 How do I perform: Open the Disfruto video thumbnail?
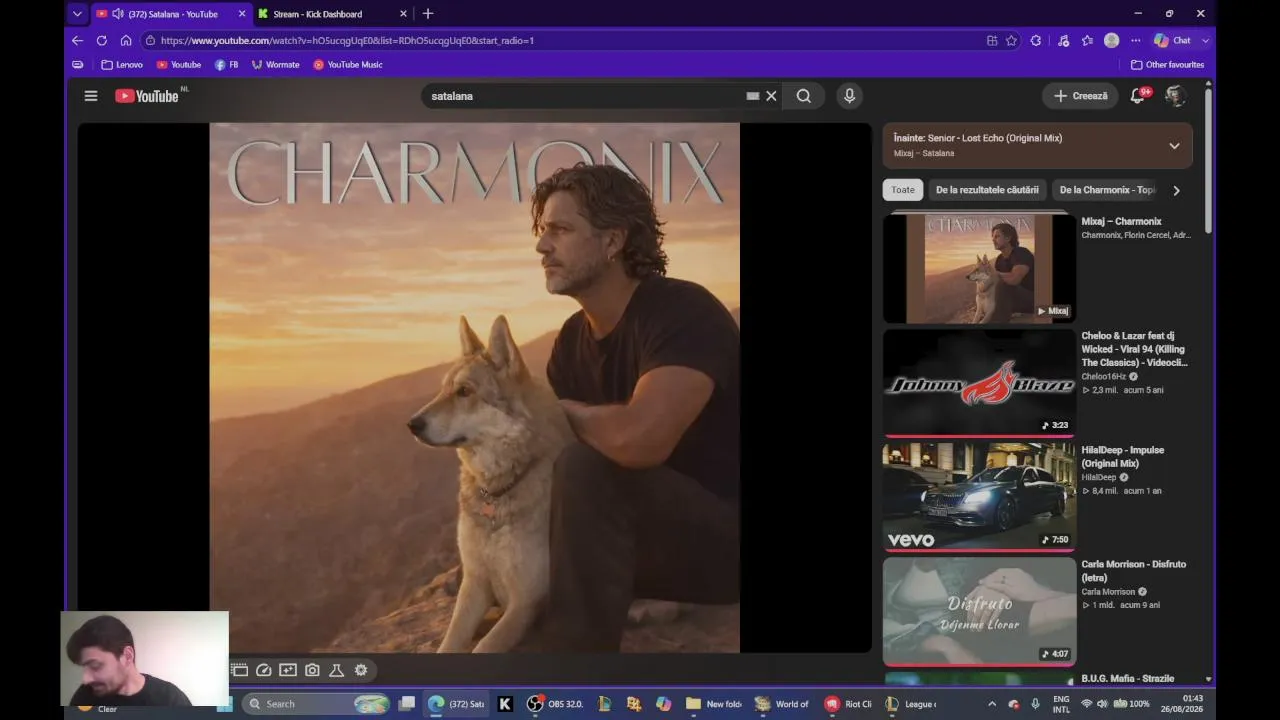(979, 611)
